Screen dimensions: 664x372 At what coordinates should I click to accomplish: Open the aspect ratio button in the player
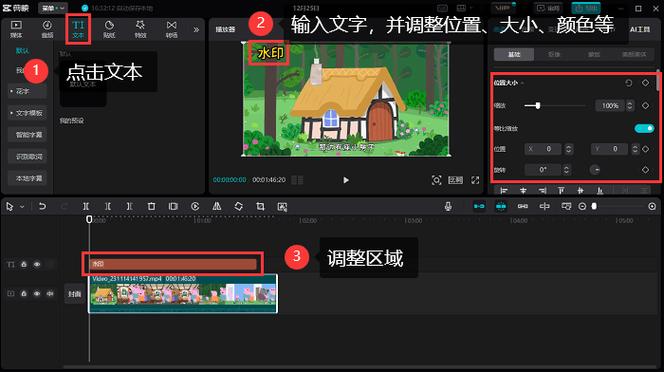[456, 180]
